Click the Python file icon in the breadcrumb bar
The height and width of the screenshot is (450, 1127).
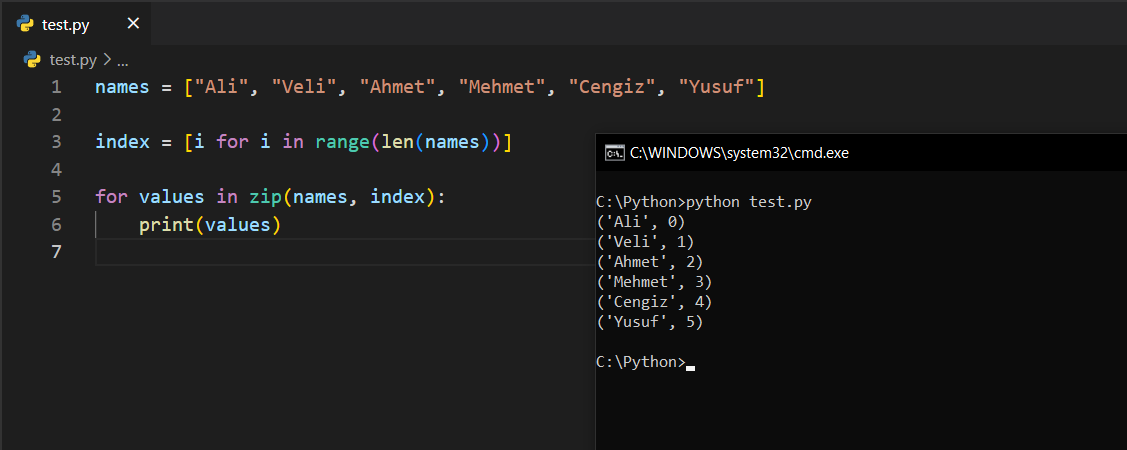point(33,60)
